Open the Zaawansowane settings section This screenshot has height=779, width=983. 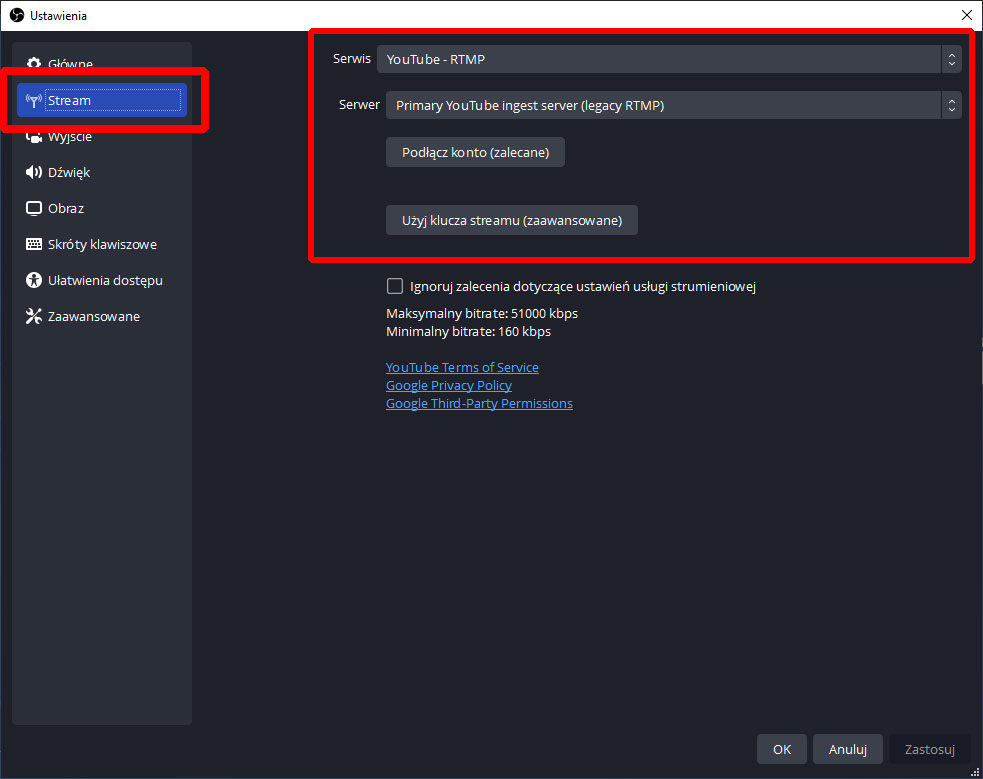[x=94, y=317]
